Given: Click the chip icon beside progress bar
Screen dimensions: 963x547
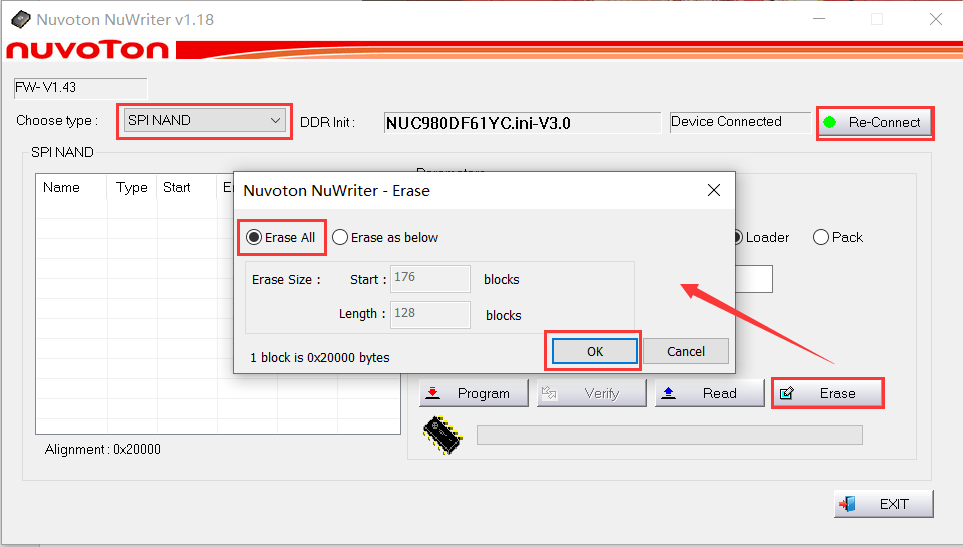Looking at the screenshot, I should click(442, 435).
